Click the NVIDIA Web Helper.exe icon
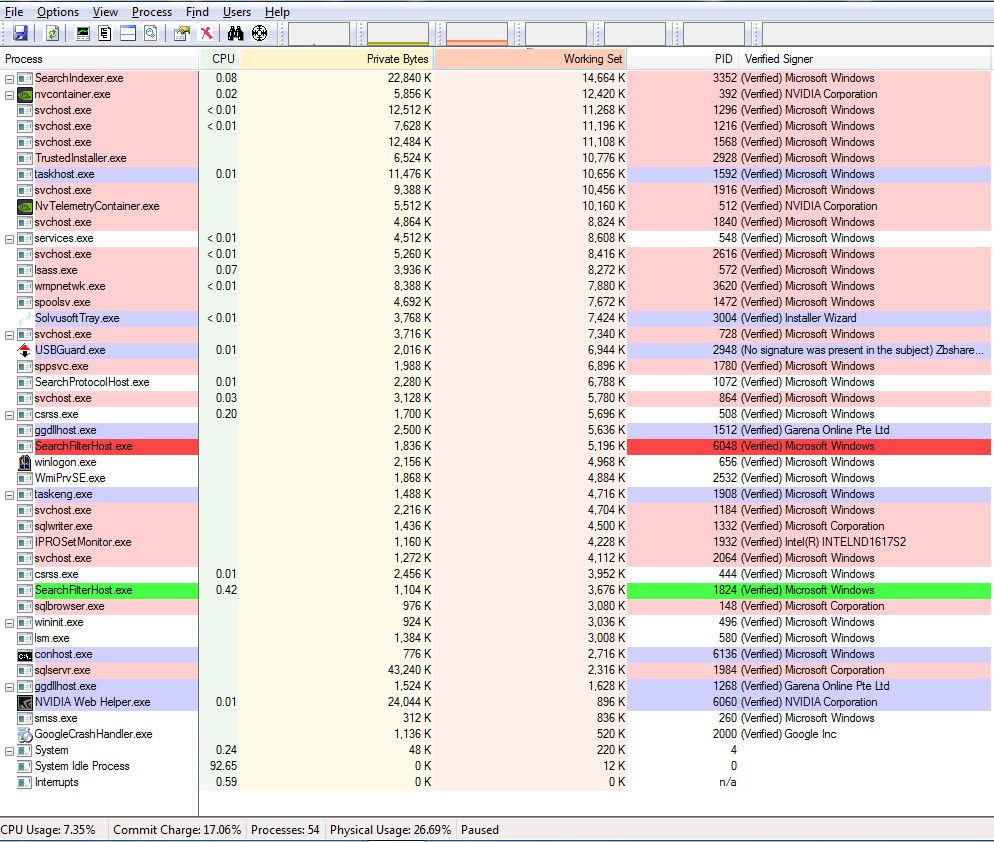 (x=25, y=703)
